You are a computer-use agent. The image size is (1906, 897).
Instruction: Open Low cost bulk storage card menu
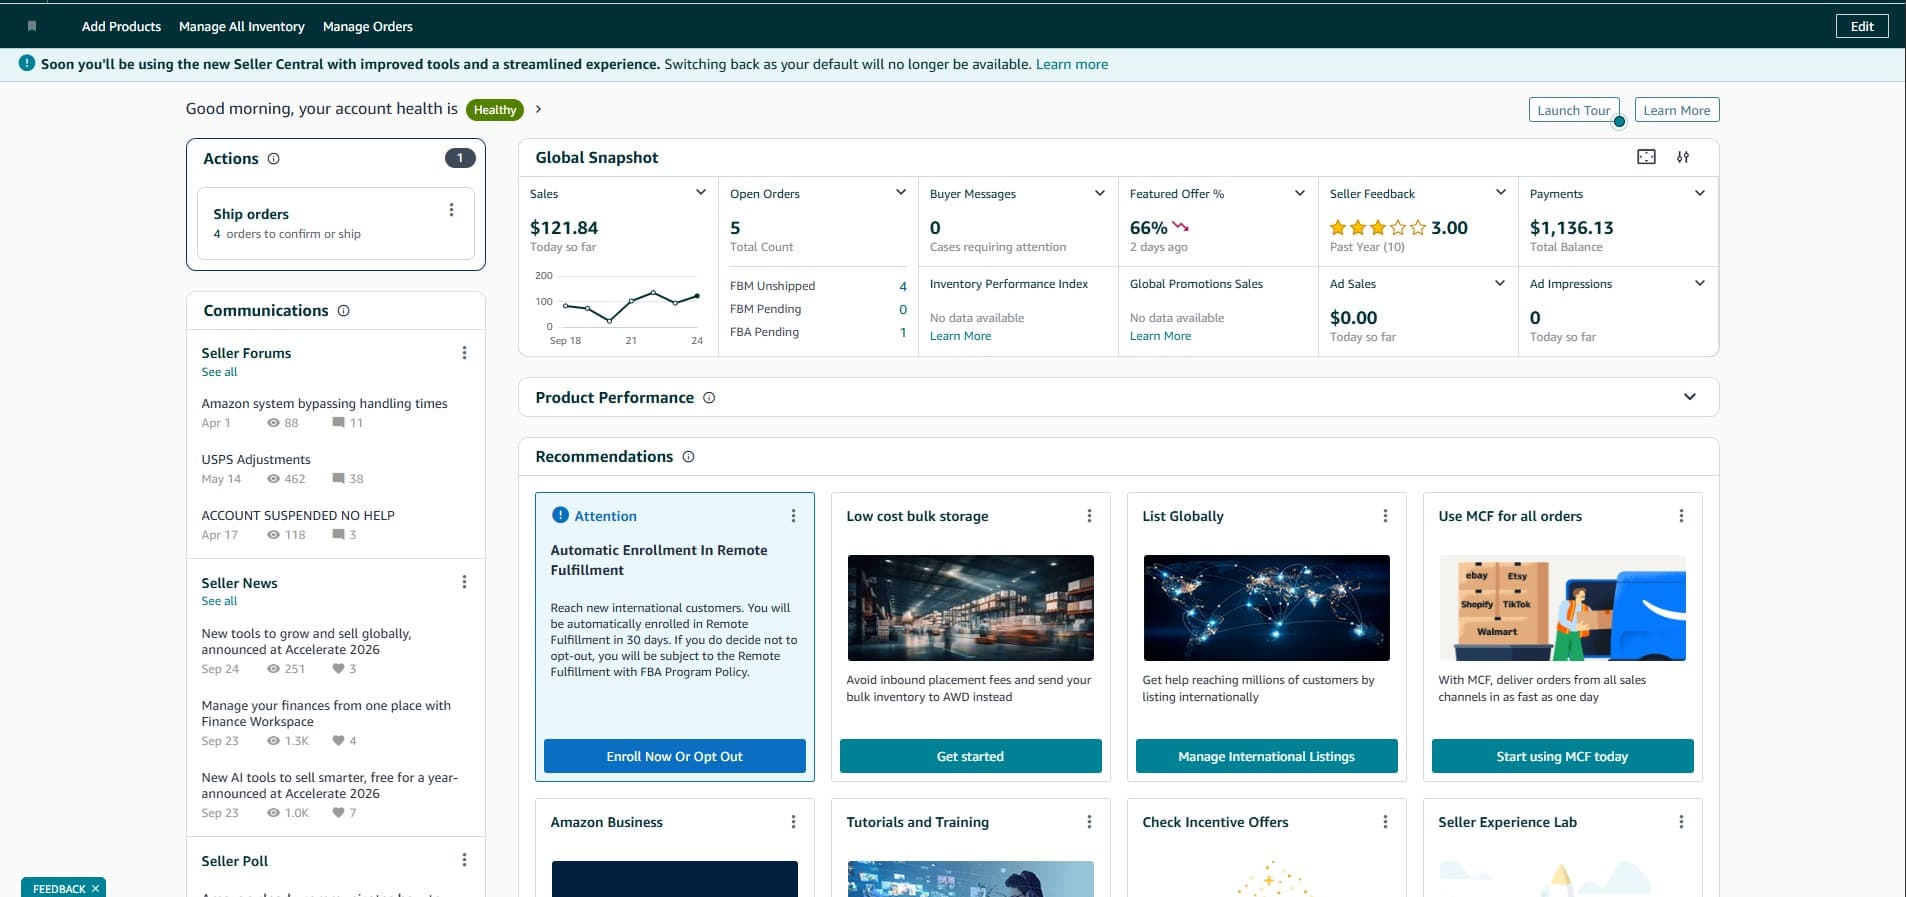[1089, 516]
